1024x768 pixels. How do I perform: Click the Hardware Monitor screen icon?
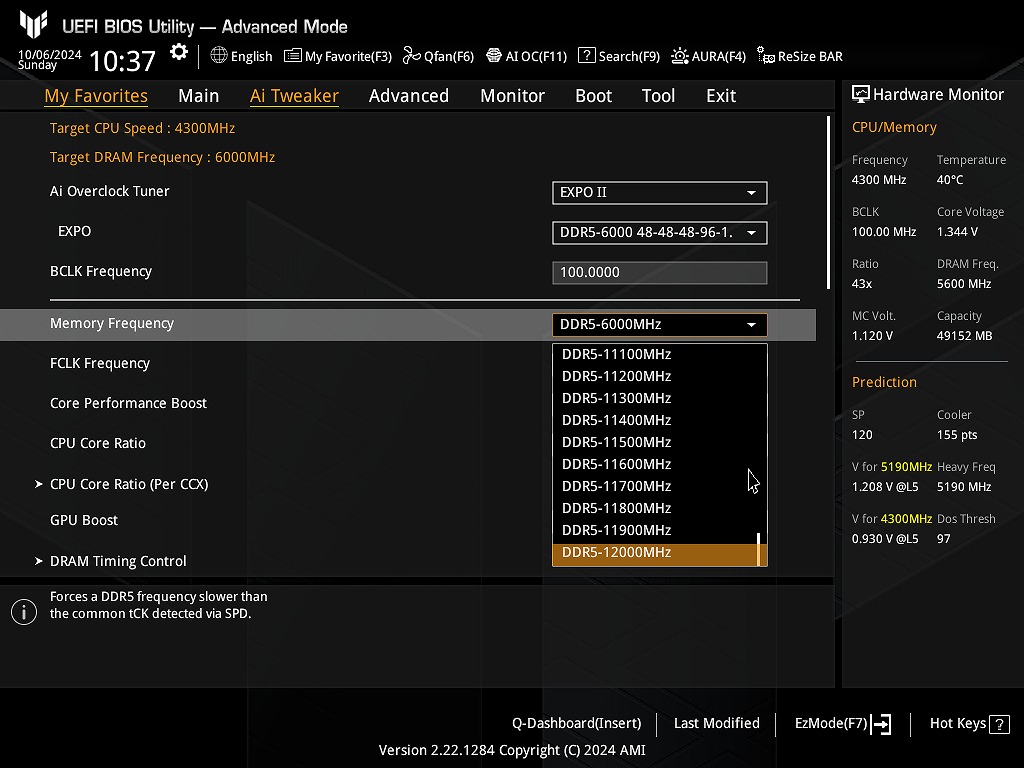(861, 95)
